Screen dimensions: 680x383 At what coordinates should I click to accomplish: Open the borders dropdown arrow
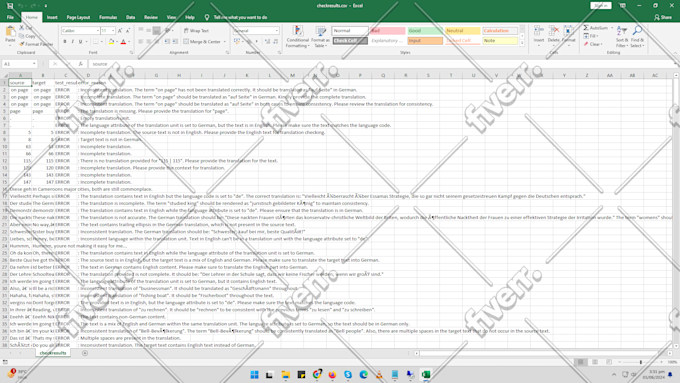[x=101, y=42]
